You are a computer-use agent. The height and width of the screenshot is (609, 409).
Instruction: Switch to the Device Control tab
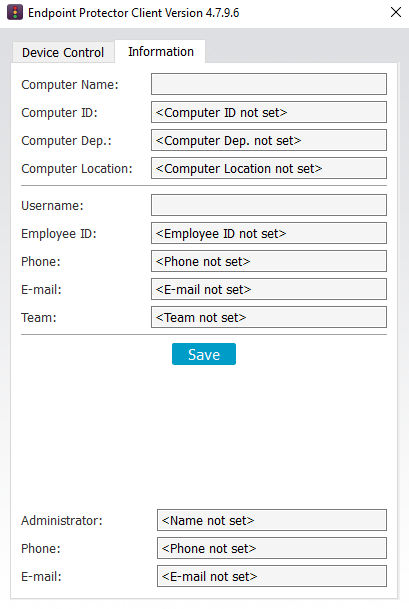(x=63, y=52)
